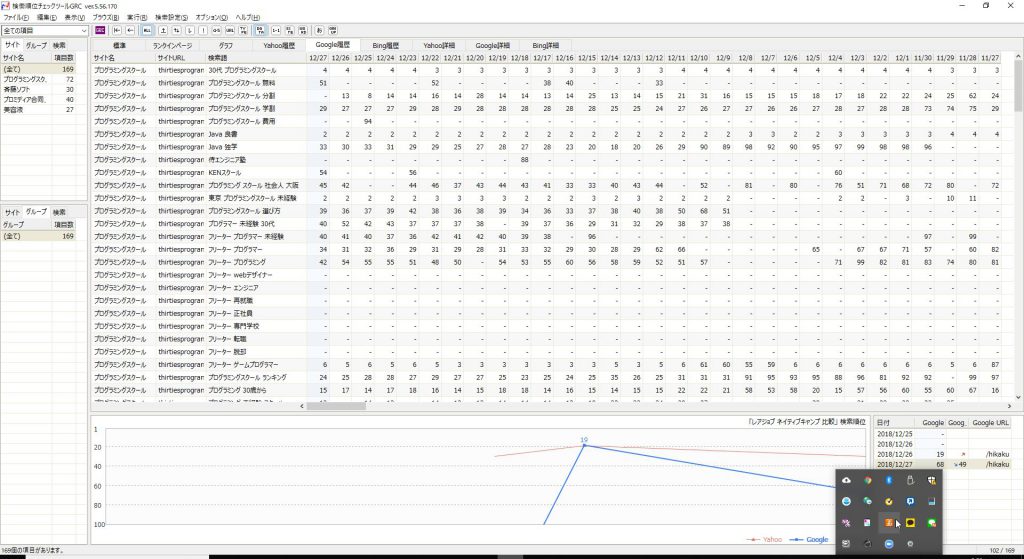Click the TY/PE toolbar icon
Screen dimensions: 1024x559
coord(243,30)
